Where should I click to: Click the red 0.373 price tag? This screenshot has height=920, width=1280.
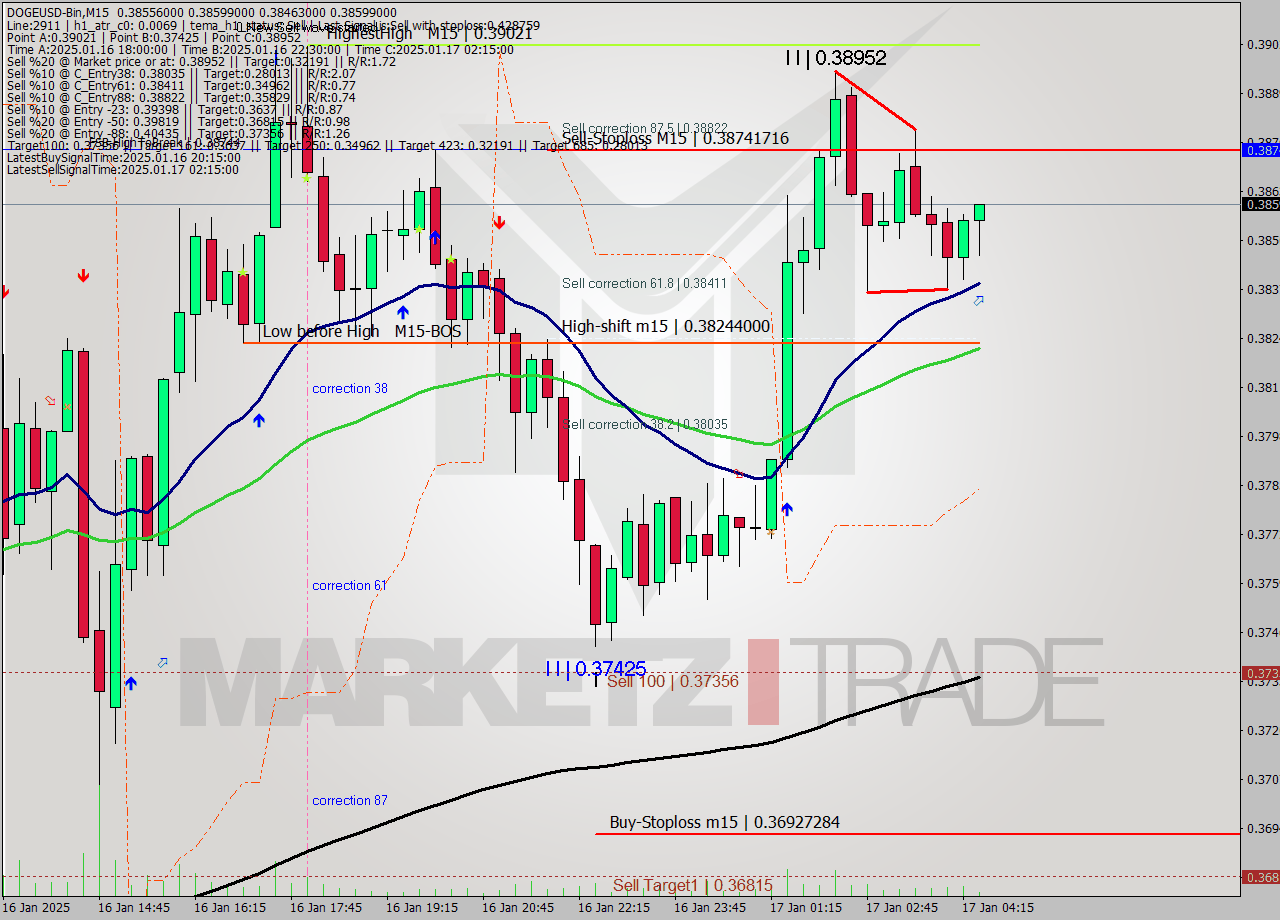[1260, 673]
